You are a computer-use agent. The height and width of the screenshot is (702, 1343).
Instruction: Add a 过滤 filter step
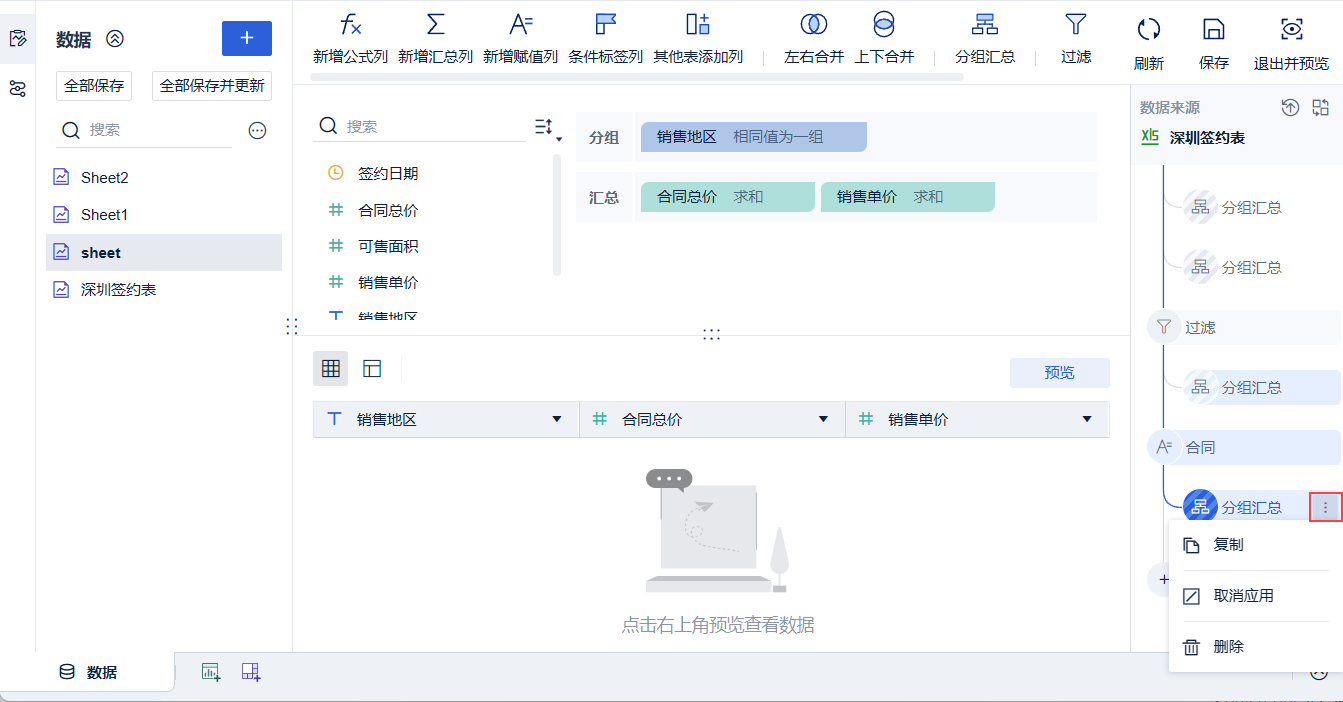(x=1076, y=25)
